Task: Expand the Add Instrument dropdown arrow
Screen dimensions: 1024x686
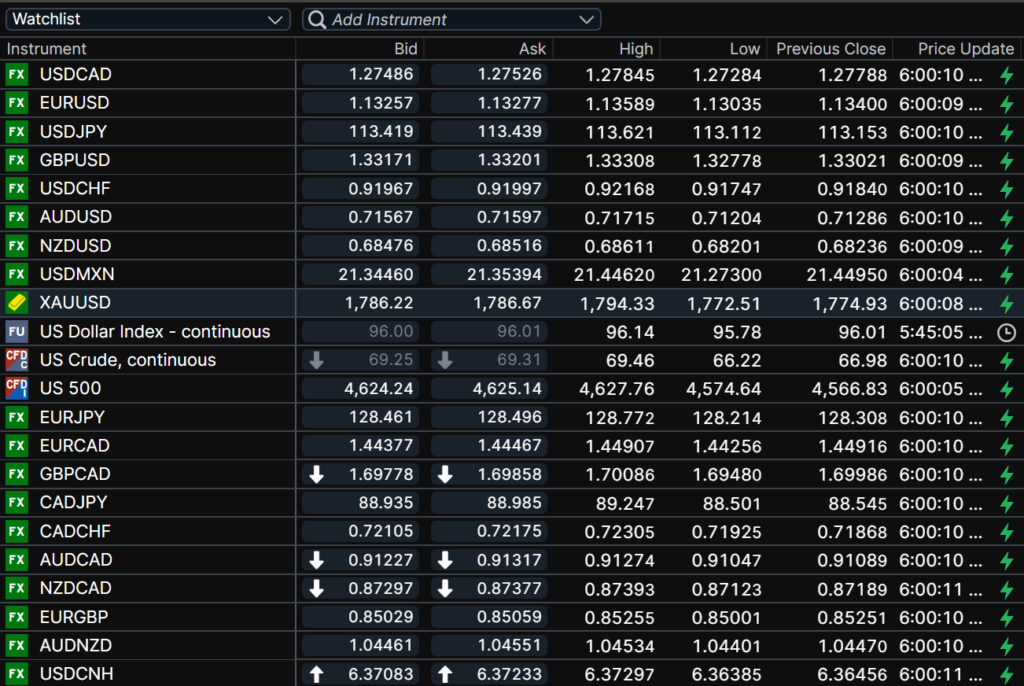Action: tap(586, 20)
